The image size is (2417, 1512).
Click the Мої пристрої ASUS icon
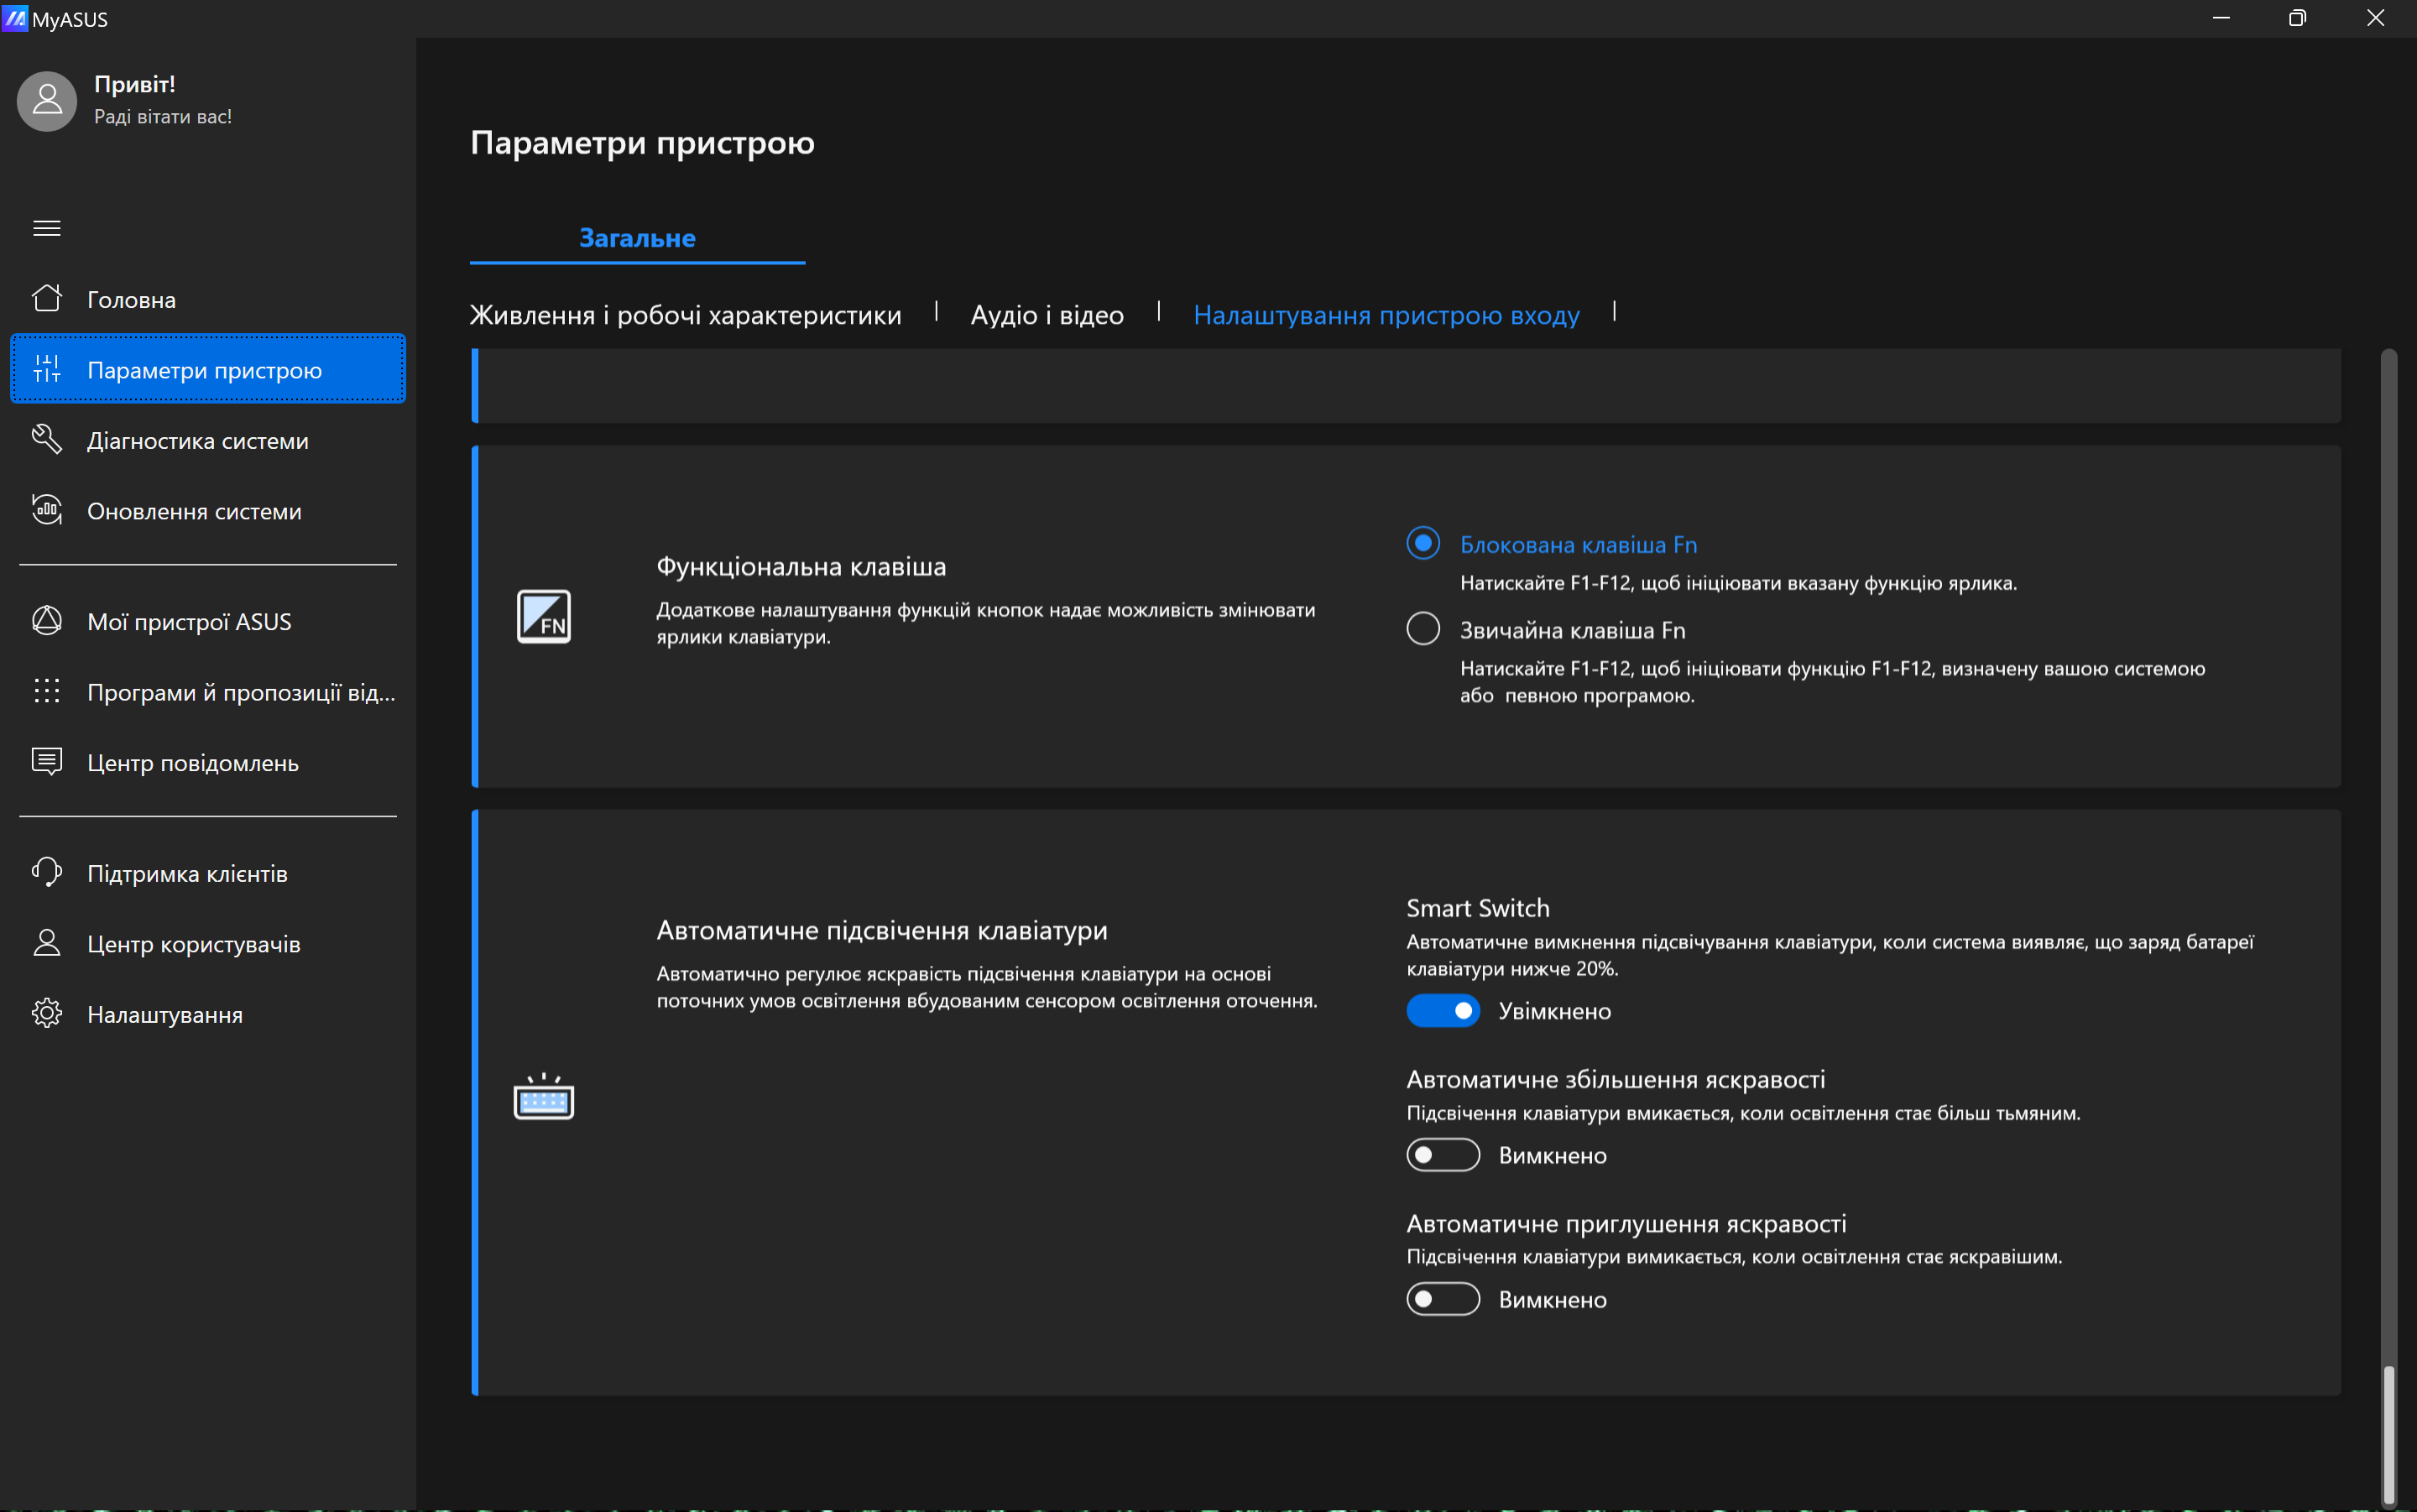47,621
